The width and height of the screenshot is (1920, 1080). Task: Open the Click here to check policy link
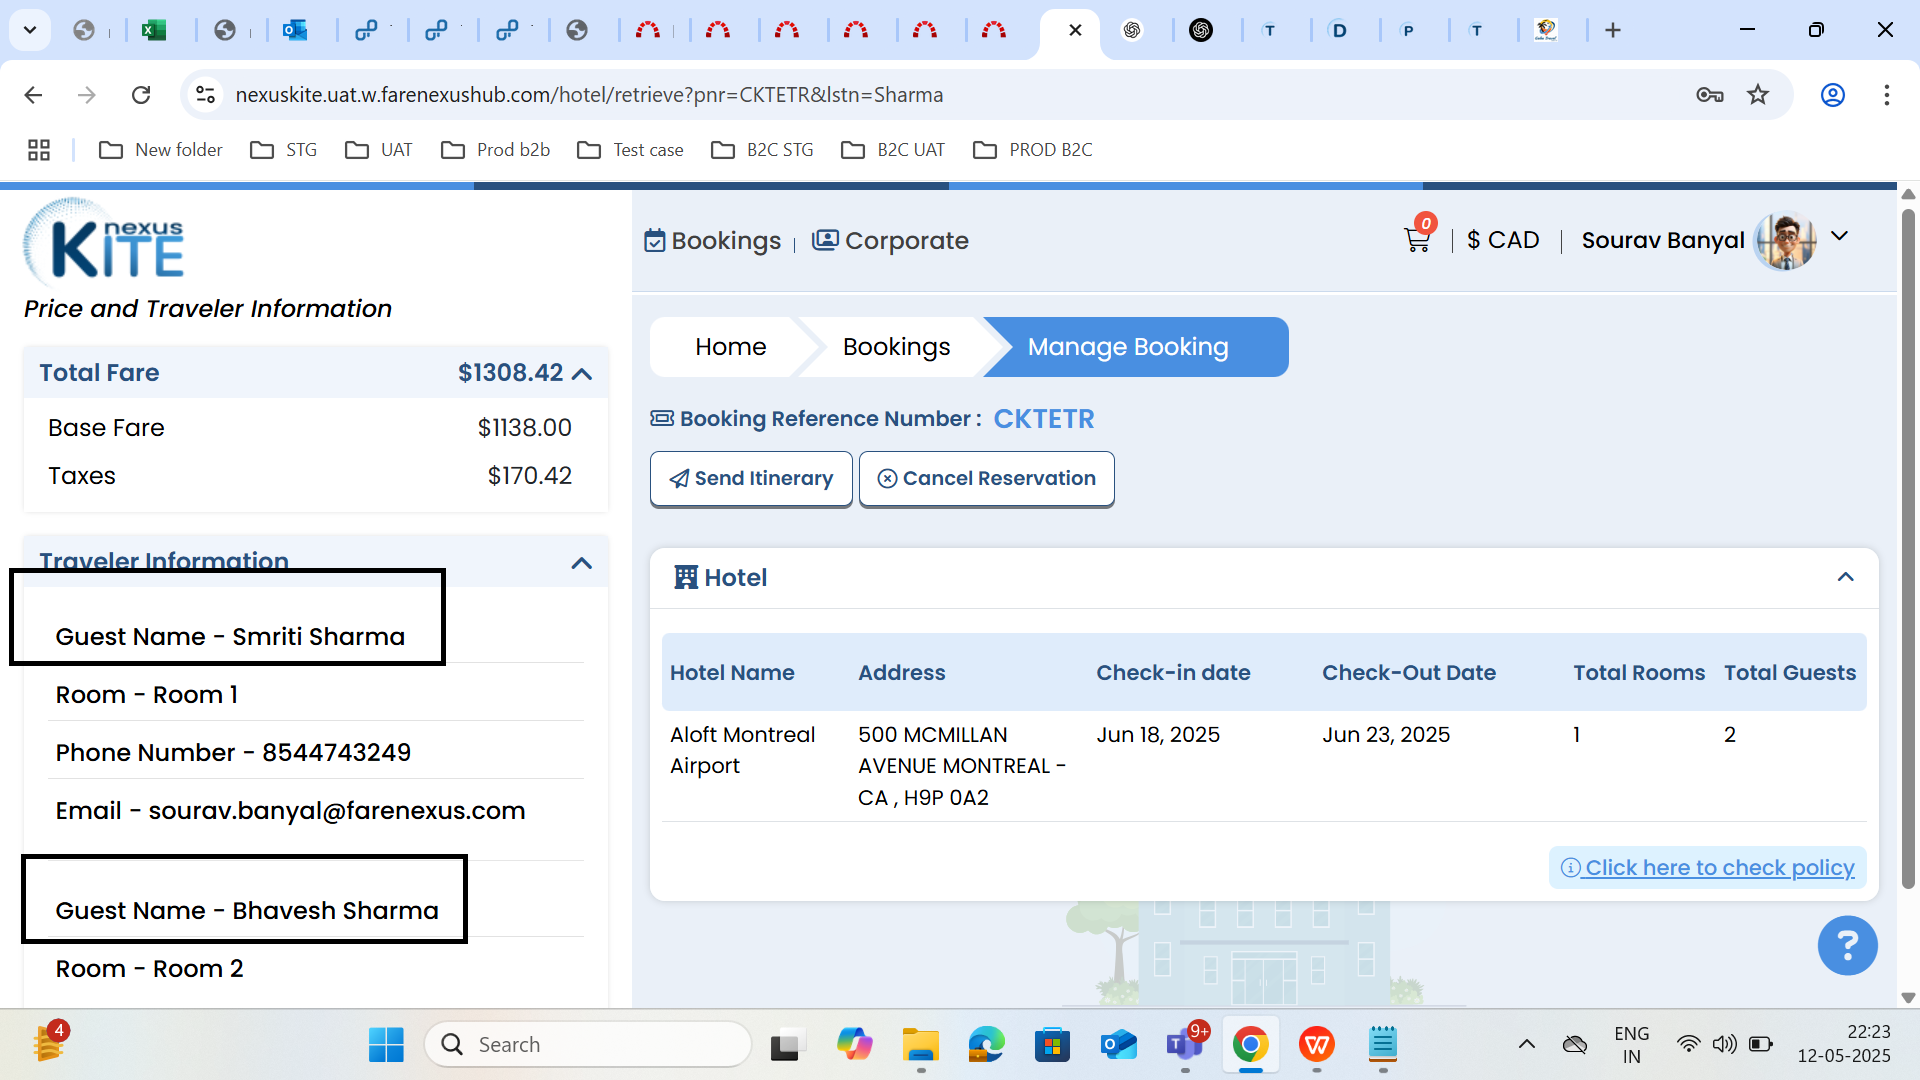[x=1708, y=868]
